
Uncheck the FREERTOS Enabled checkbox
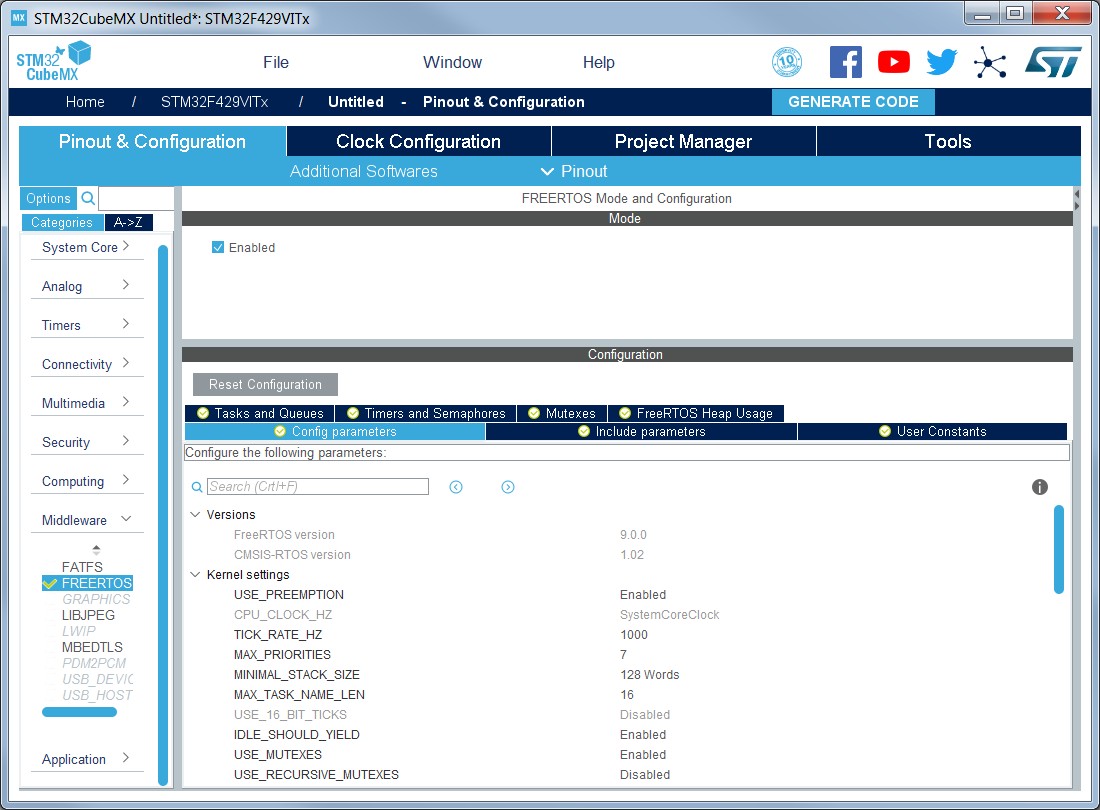218,248
